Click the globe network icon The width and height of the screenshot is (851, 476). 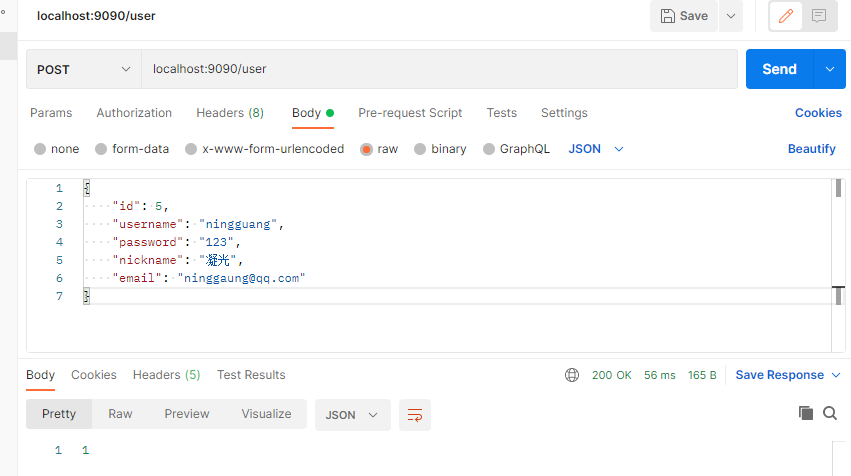click(572, 375)
